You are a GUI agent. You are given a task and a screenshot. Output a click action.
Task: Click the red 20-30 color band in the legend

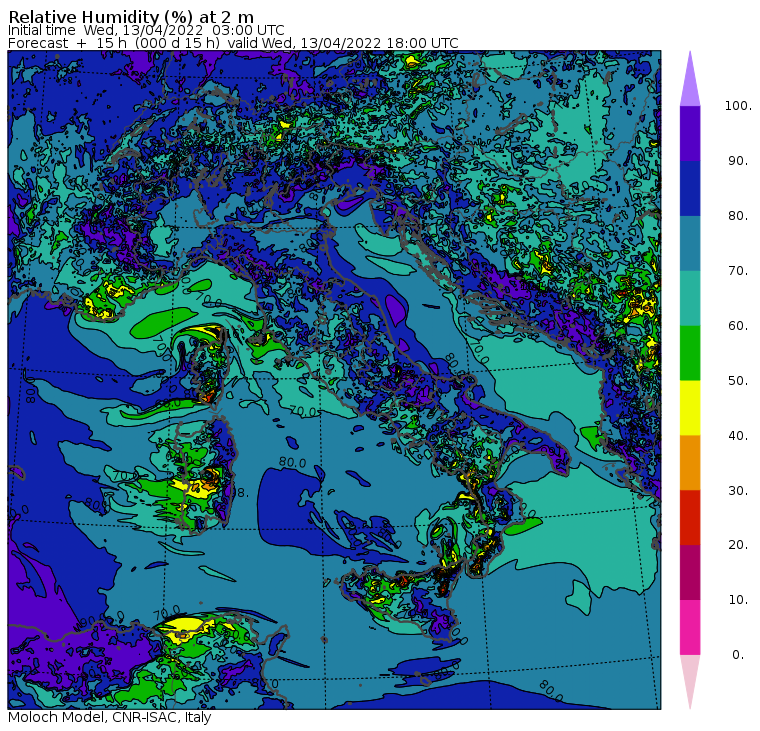pos(690,518)
